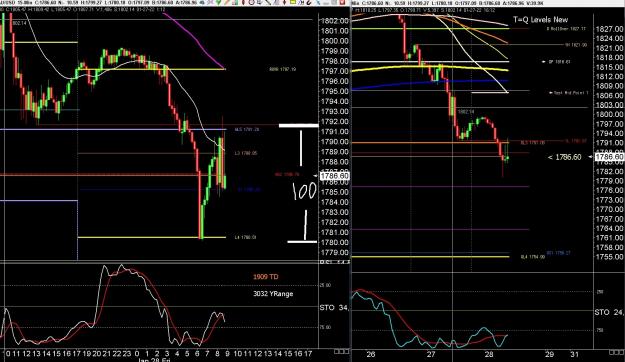Click hour '23' on left time axis
The image size is (625, 362).
127,353
